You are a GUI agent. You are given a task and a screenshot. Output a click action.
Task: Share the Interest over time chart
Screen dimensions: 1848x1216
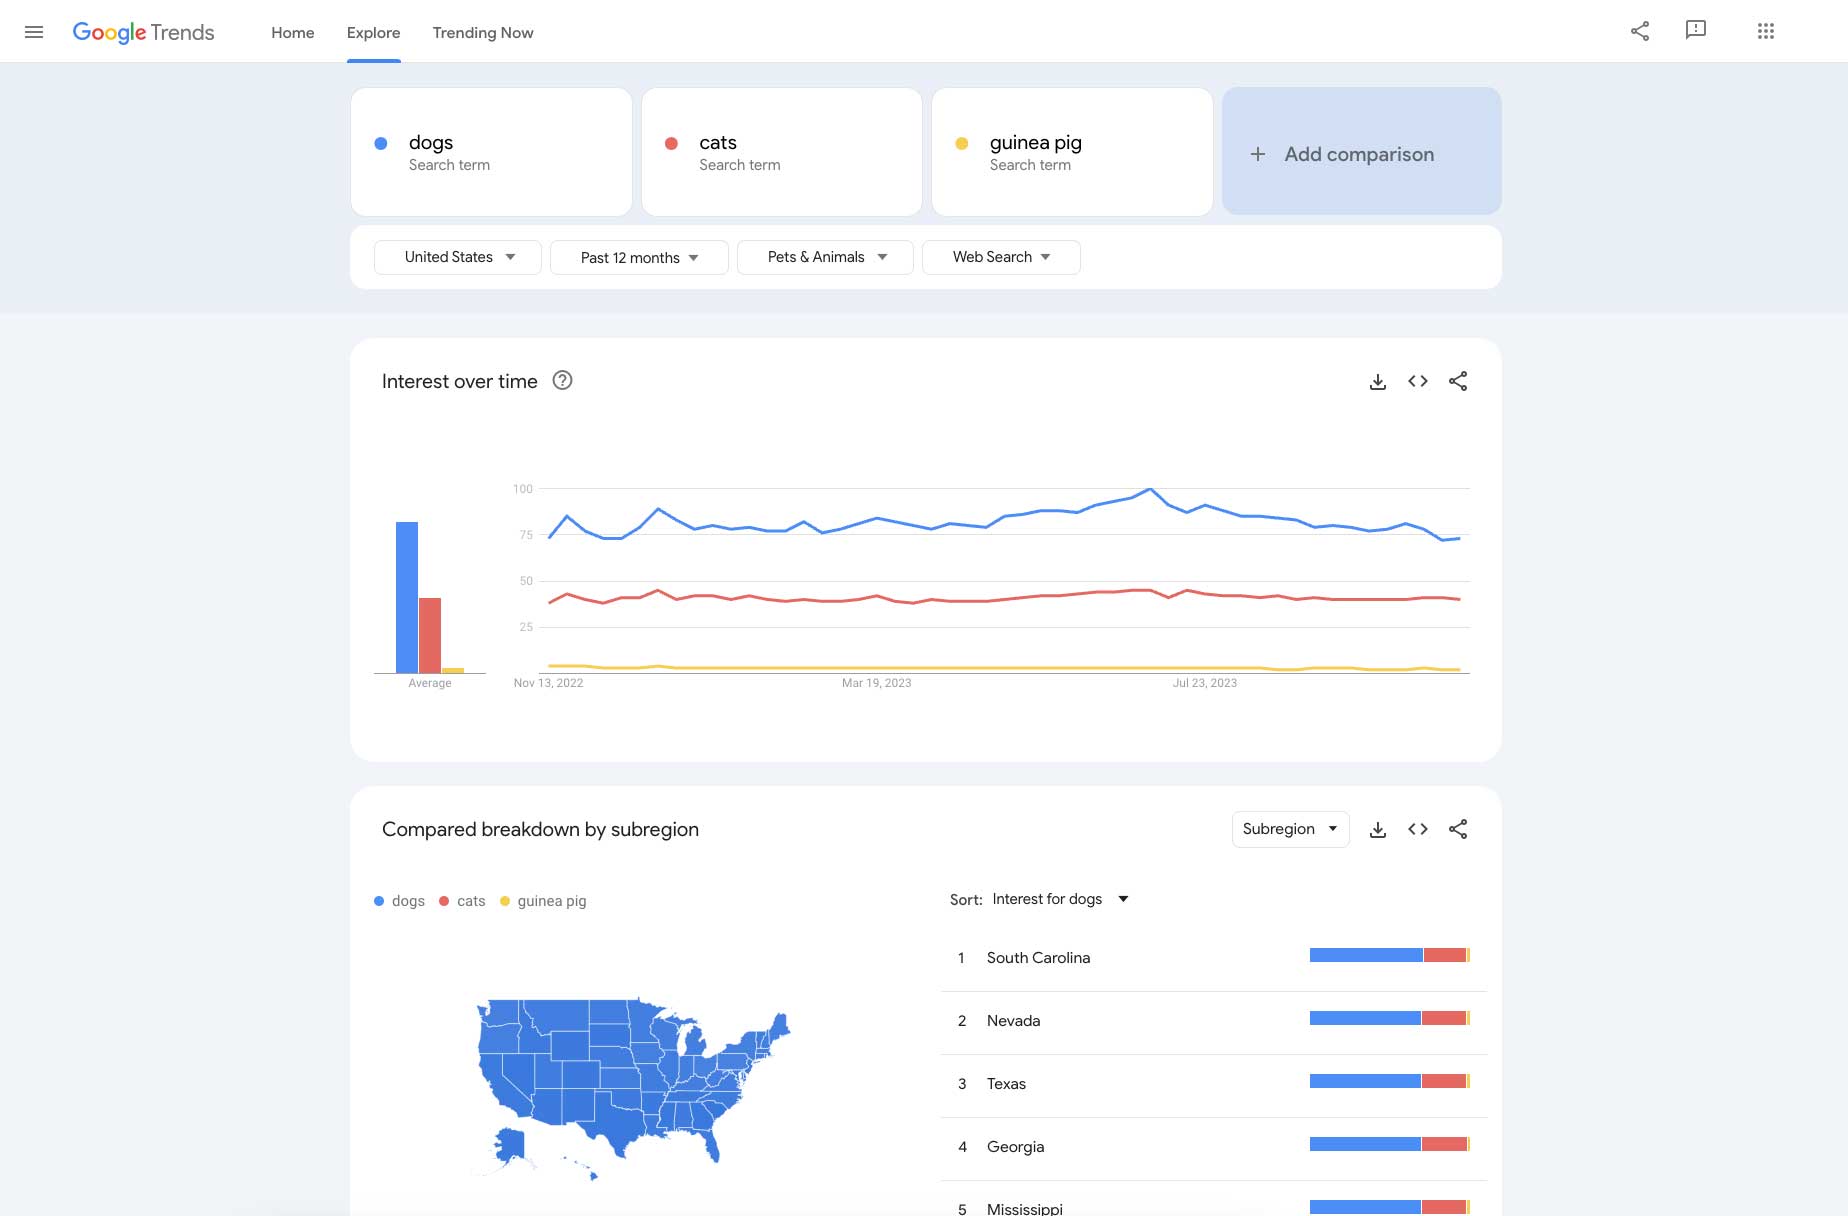pyautogui.click(x=1459, y=381)
